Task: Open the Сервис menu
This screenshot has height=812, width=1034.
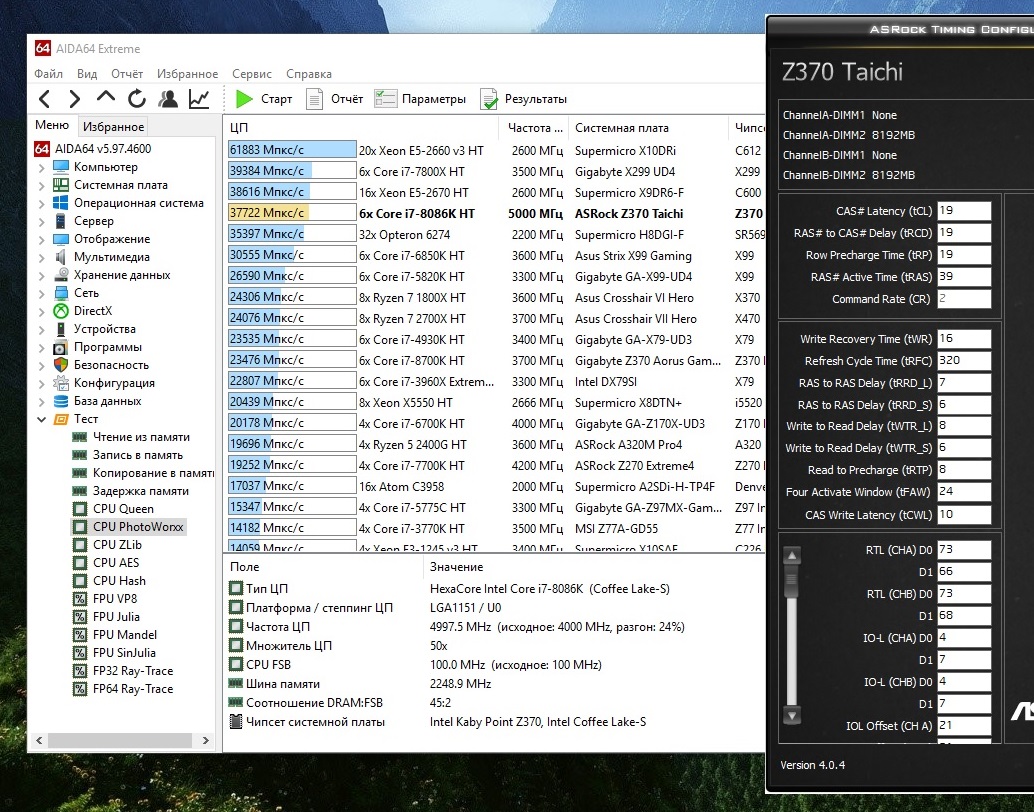Action: pyautogui.click(x=251, y=74)
